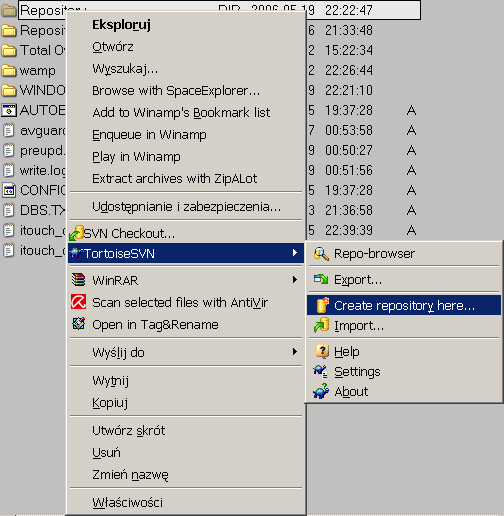Open Wyszukaj... menu entry
Screen dimensions: 504x516
[x=186, y=69]
